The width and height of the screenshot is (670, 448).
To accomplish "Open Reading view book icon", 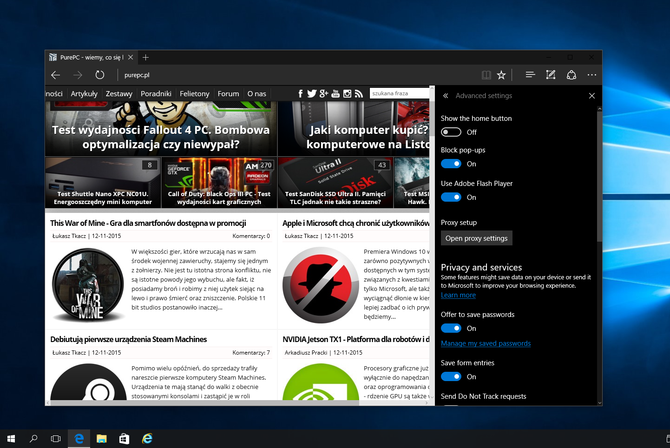I will [x=486, y=75].
